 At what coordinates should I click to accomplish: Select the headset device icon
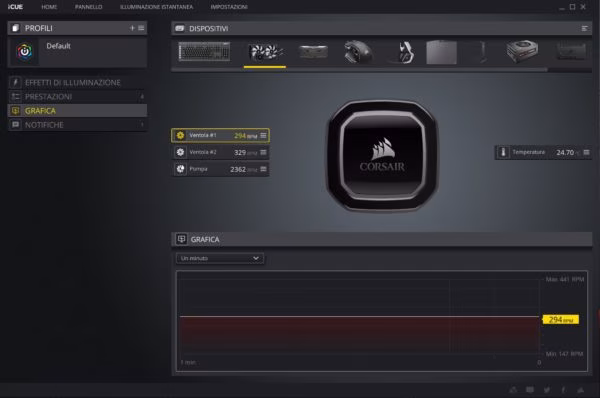pyautogui.click(x=404, y=52)
